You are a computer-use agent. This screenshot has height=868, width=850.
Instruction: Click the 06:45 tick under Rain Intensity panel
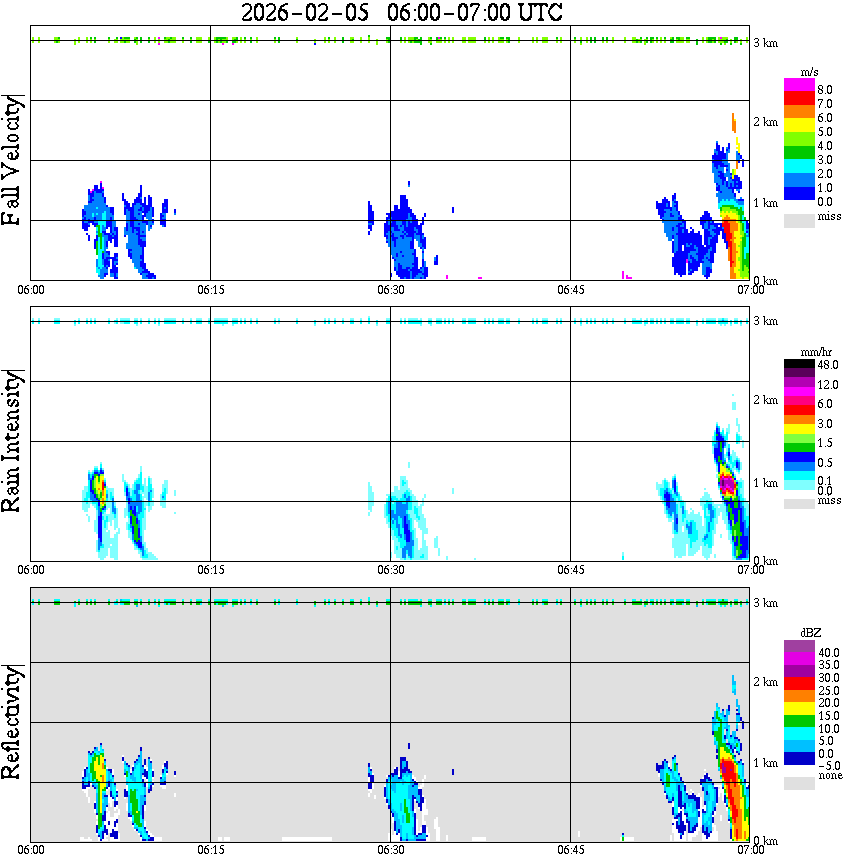point(570,570)
